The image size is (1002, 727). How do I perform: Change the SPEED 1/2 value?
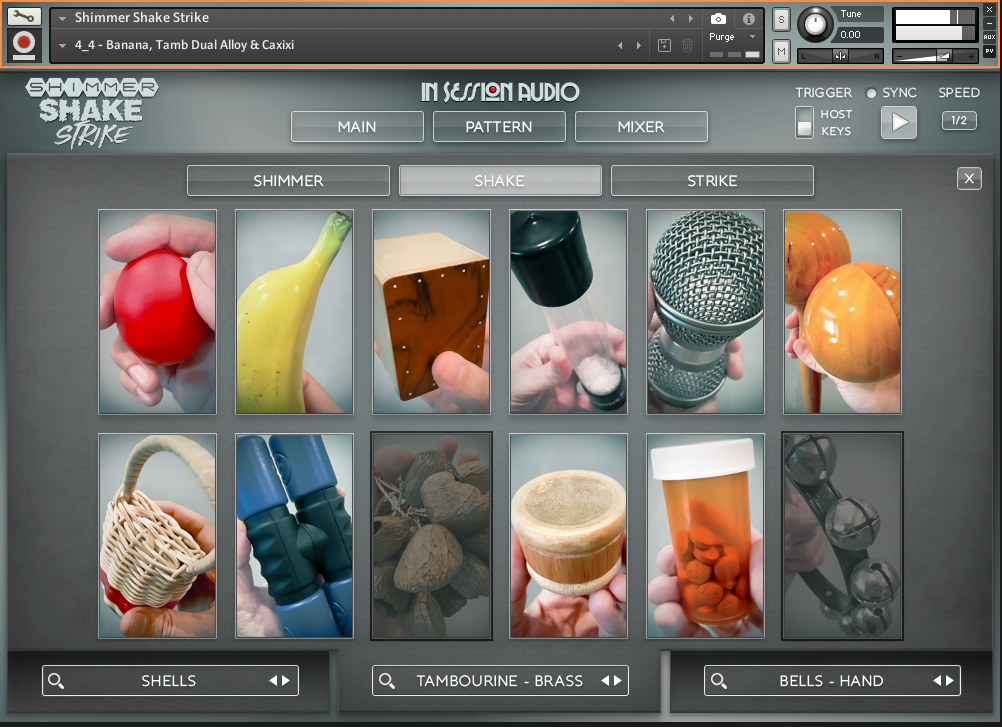click(x=959, y=120)
